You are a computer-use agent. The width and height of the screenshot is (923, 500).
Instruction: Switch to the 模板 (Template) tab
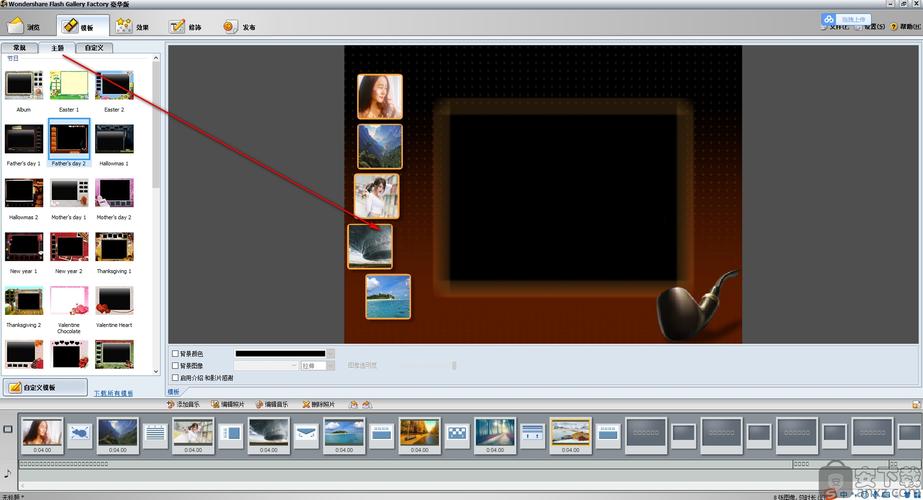[x=81, y=27]
